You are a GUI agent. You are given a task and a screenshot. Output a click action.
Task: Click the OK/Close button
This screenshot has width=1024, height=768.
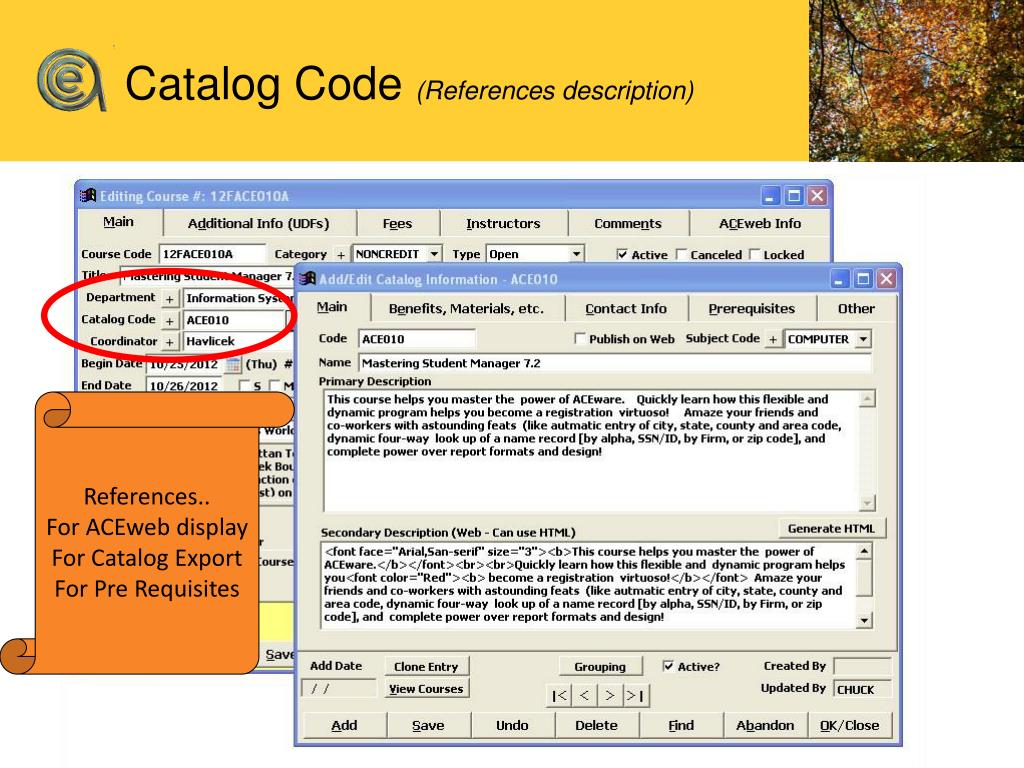[x=849, y=725]
